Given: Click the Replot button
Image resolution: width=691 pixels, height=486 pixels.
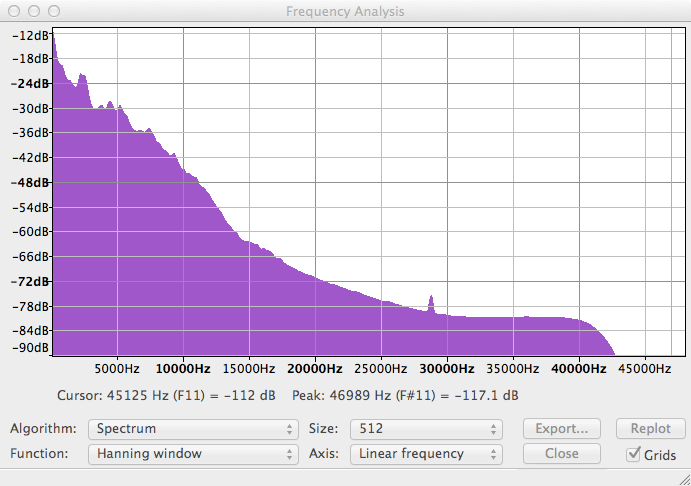Looking at the screenshot, I should pos(650,429).
